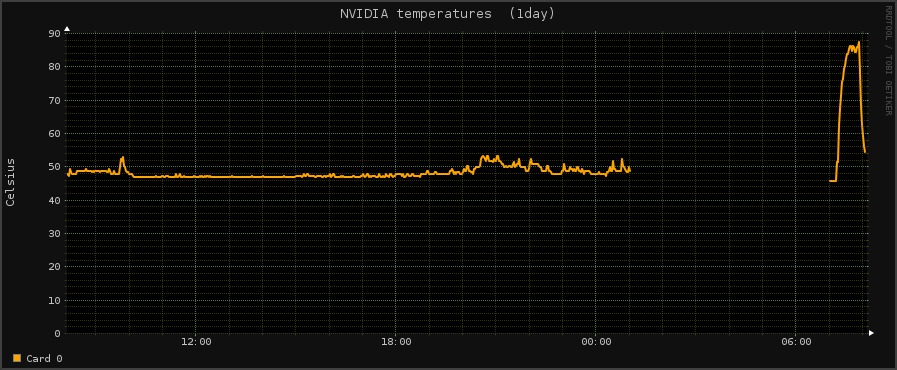This screenshot has height=370, width=897.
Task: Click the 'Card 0' legend label
Action: [x=44, y=359]
